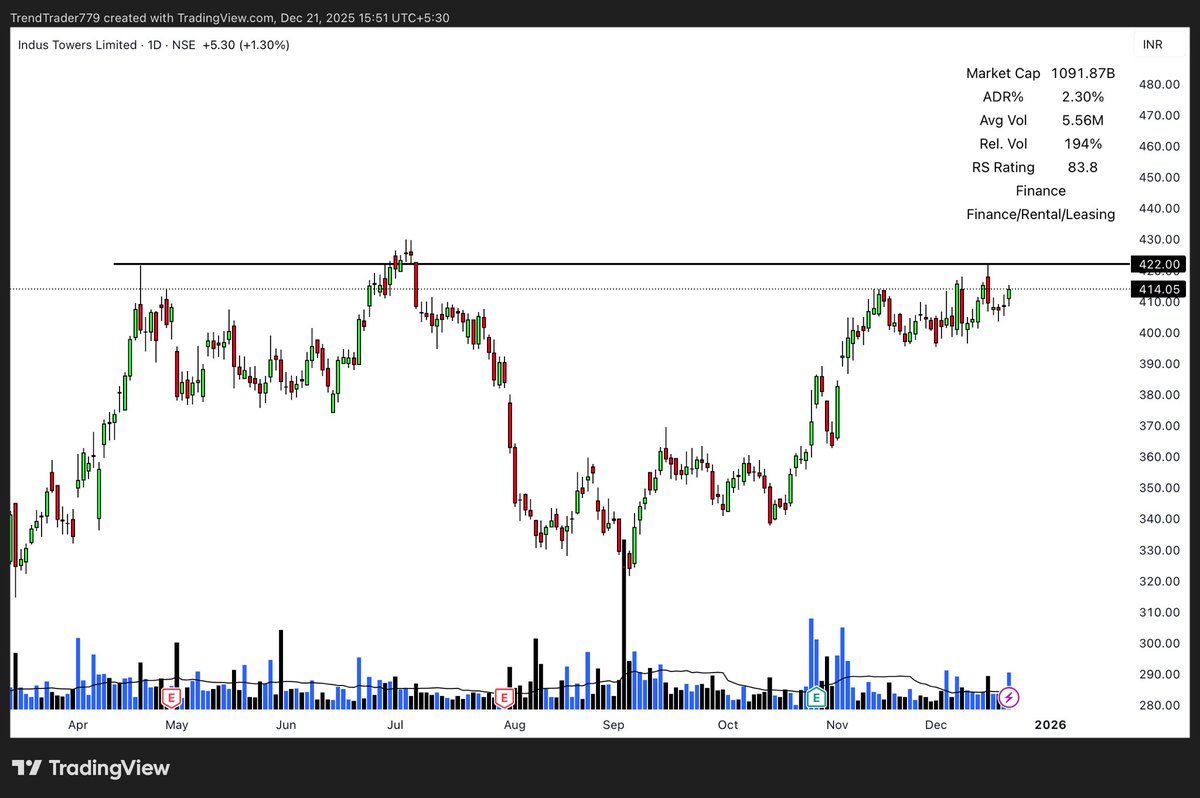Click the 440.00 price axis label
The height and width of the screenshot is (798, 1200).
(x=1159, y=208)
